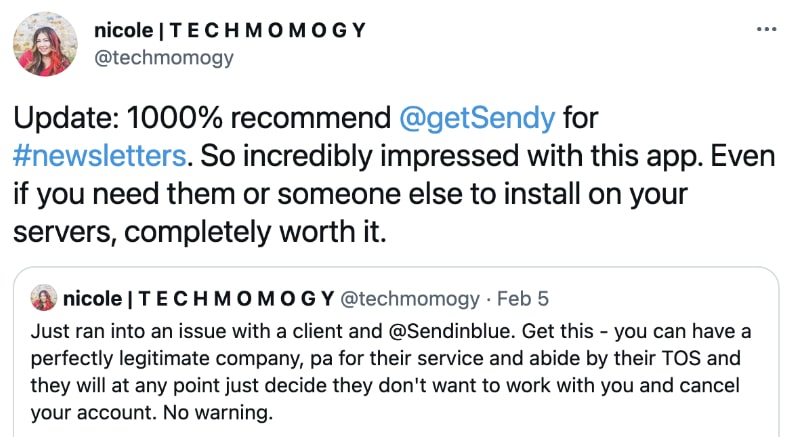Click the "Just ran into an issue" quoted text
The width and height of the screenshot is (800, 437).
pyautogui.click(x=128, y=331)
